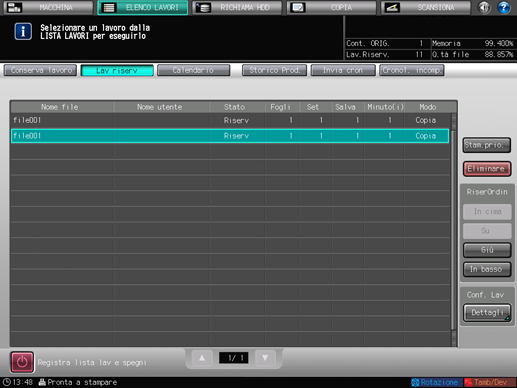Select the ELENCO LAVORI tab
The width and height of the screenshot is (517, 388).
(143, 7)
